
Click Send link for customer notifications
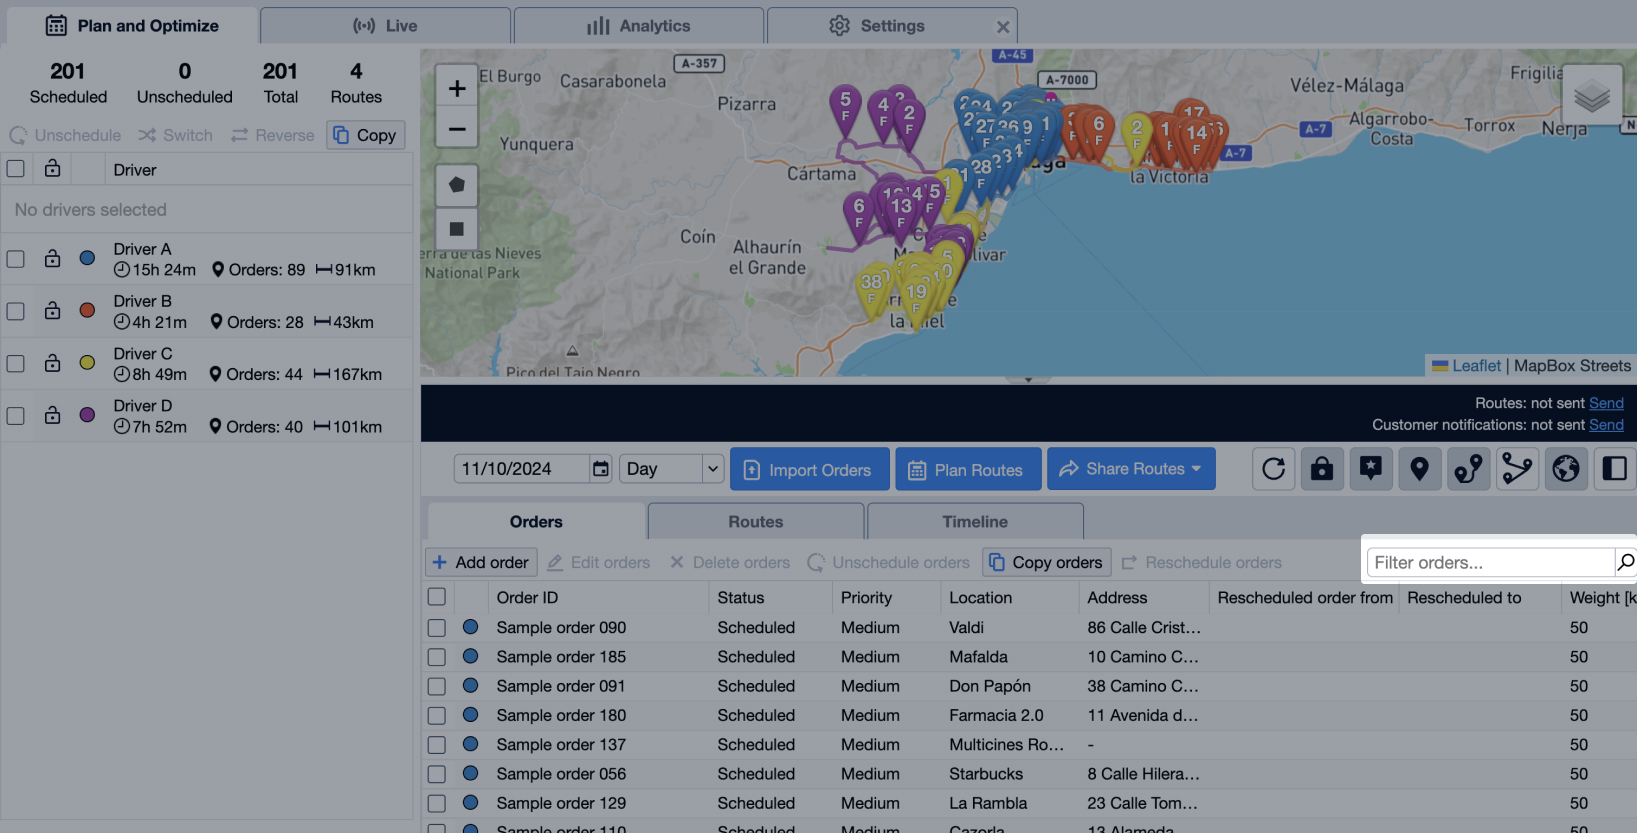1606,425
